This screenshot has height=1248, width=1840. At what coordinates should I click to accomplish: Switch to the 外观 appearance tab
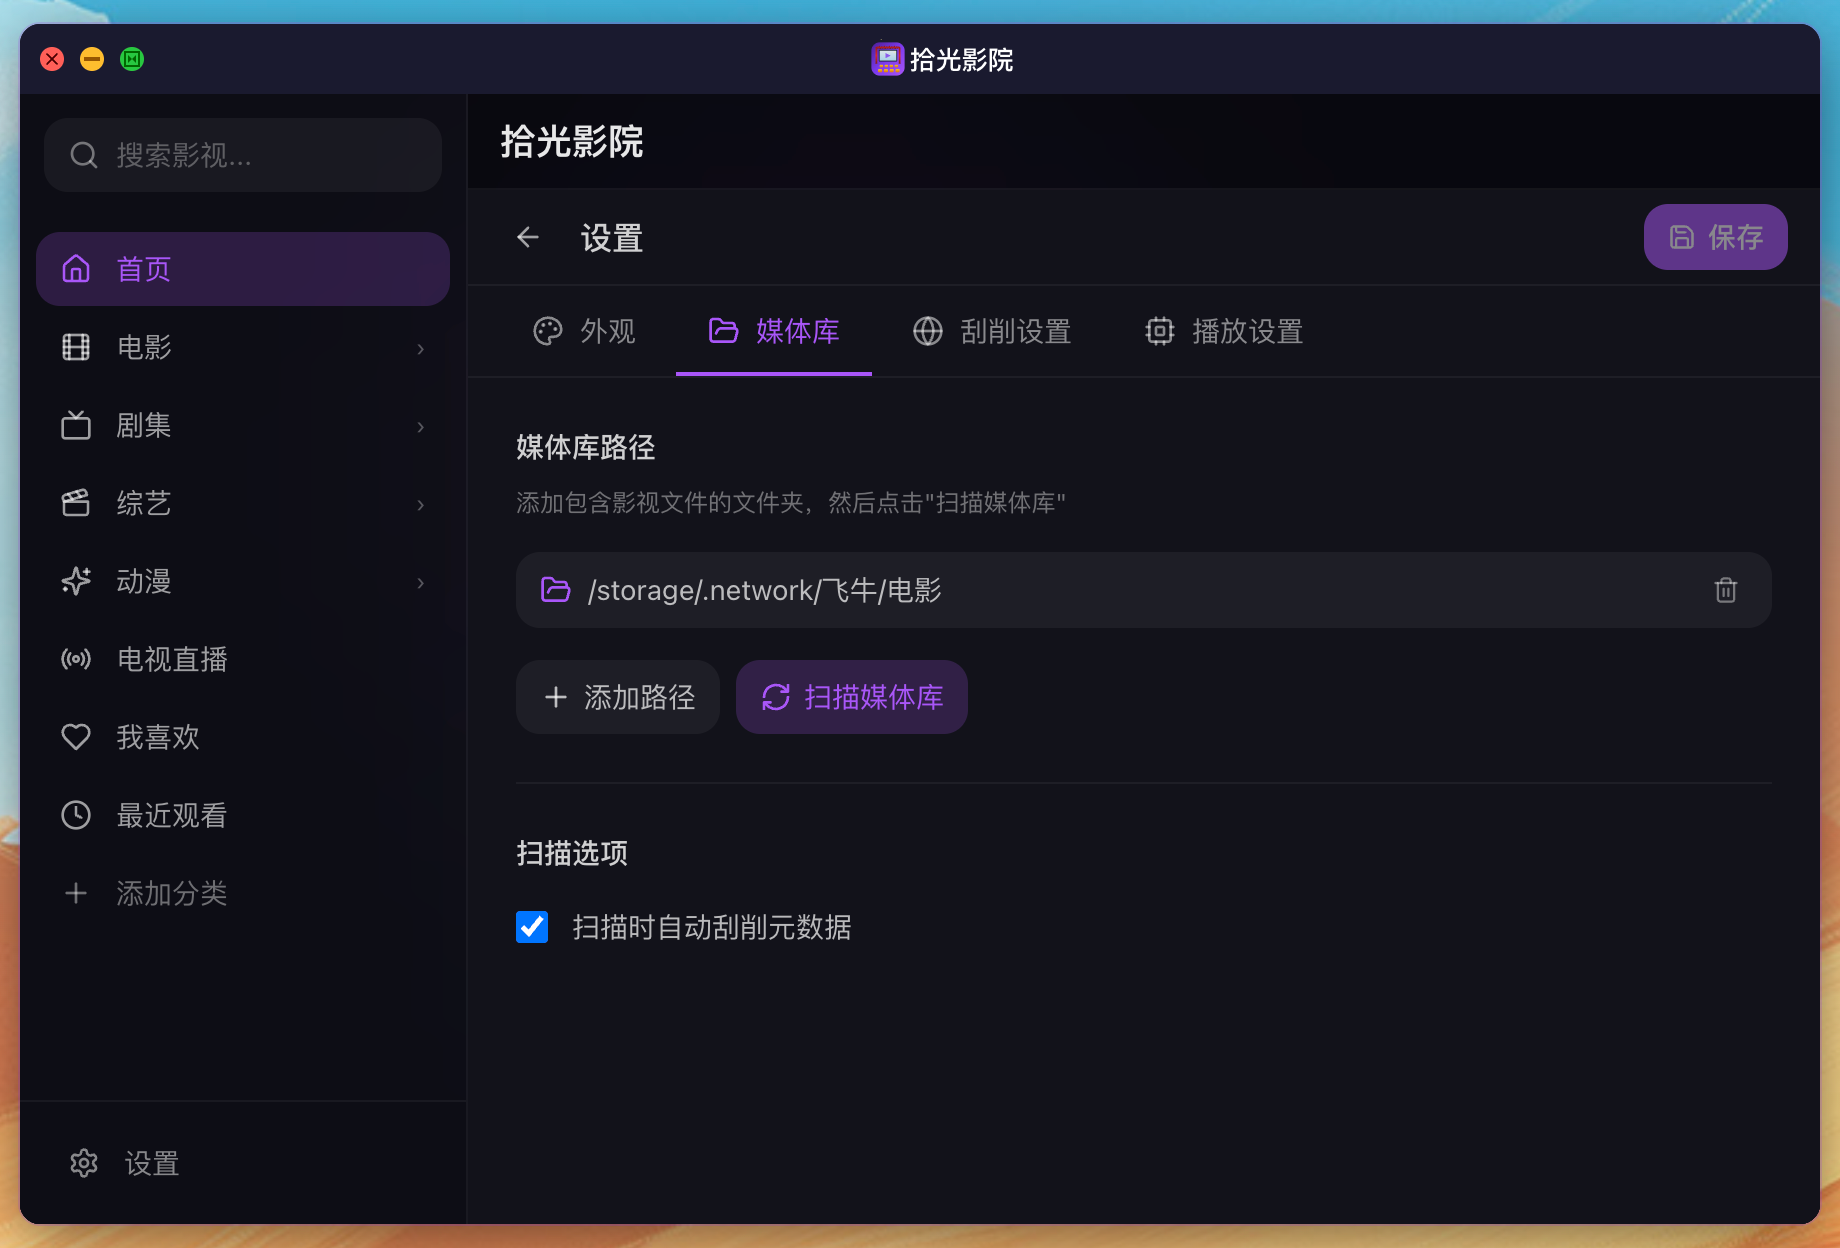click(x=585, y=331)
